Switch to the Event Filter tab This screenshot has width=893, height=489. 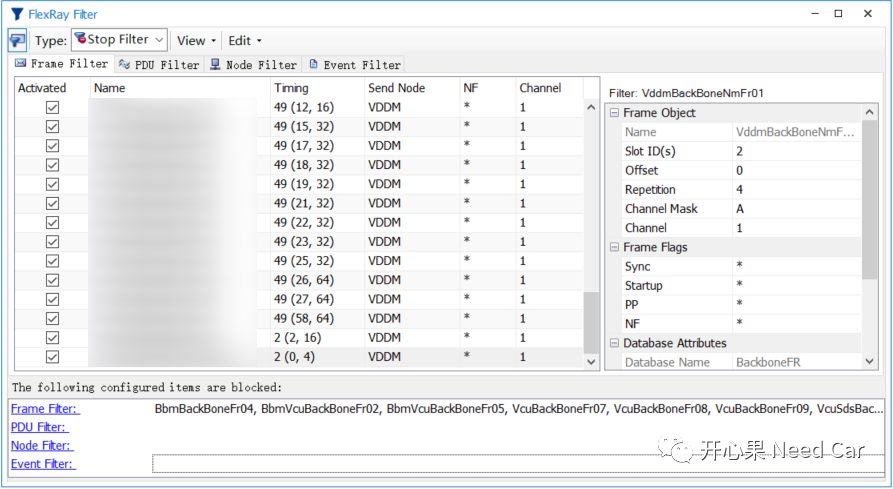(354, 64)
